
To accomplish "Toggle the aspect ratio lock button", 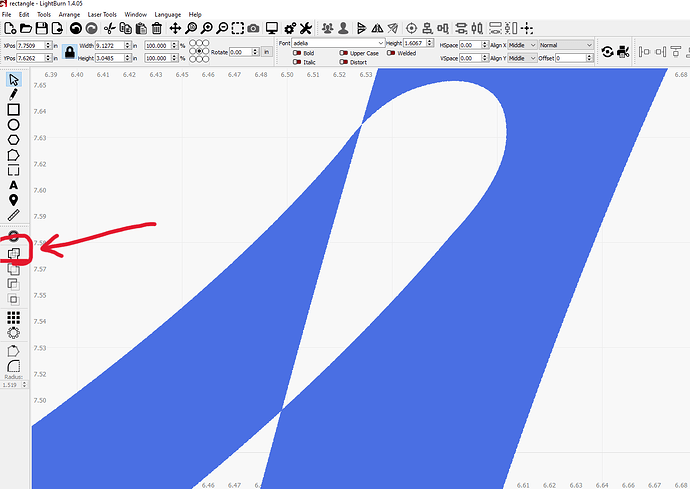I will [70, 52].
